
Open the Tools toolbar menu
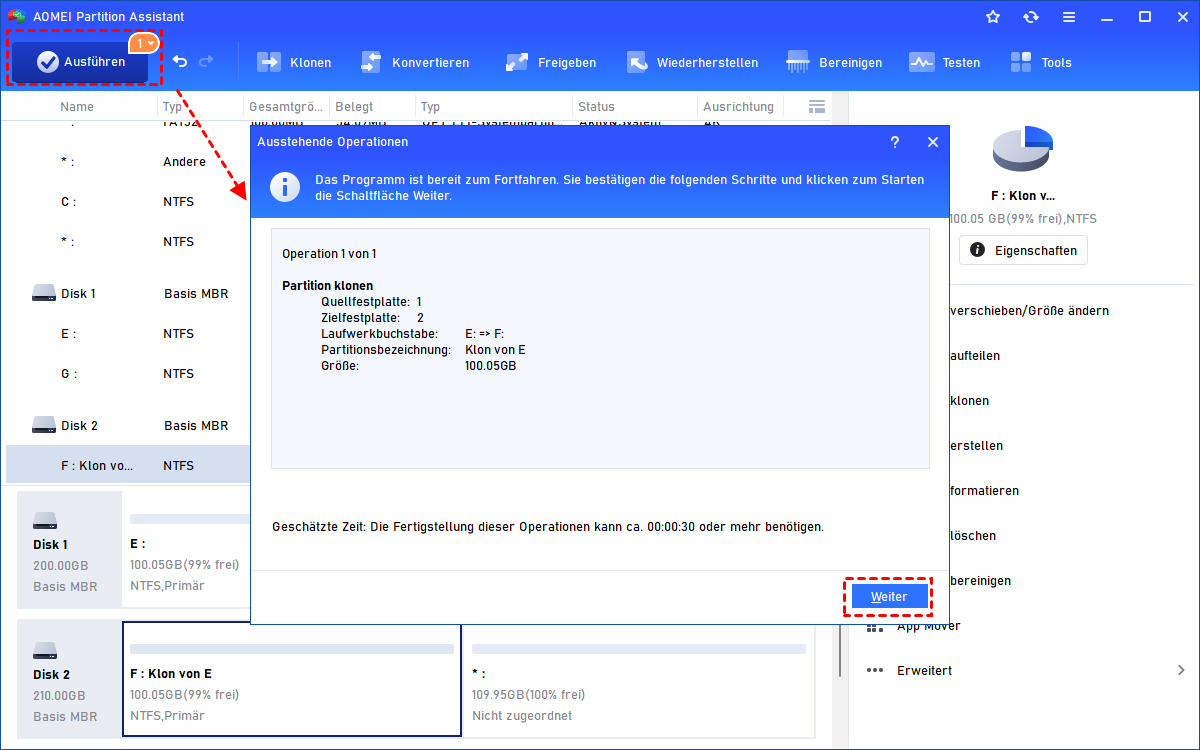1040,62
